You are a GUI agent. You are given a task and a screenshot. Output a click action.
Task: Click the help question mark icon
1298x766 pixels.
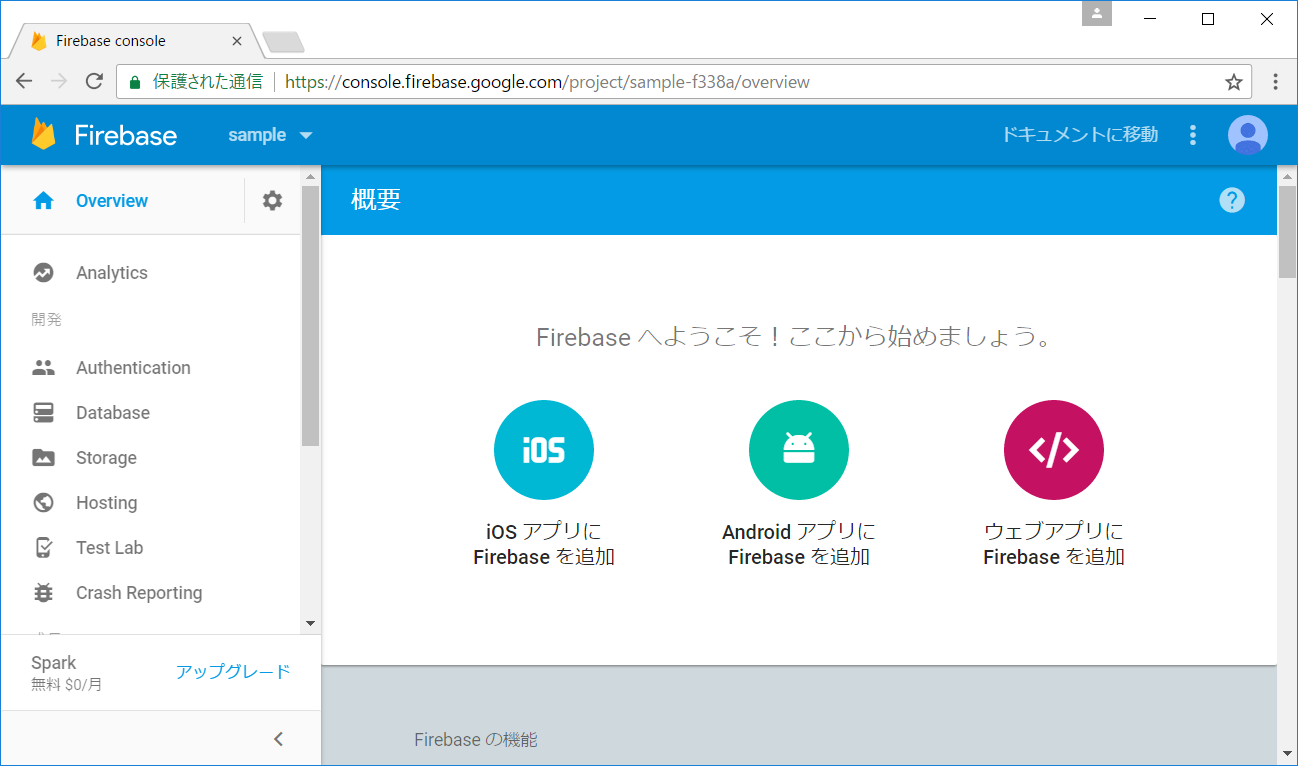click(1232, 200)
